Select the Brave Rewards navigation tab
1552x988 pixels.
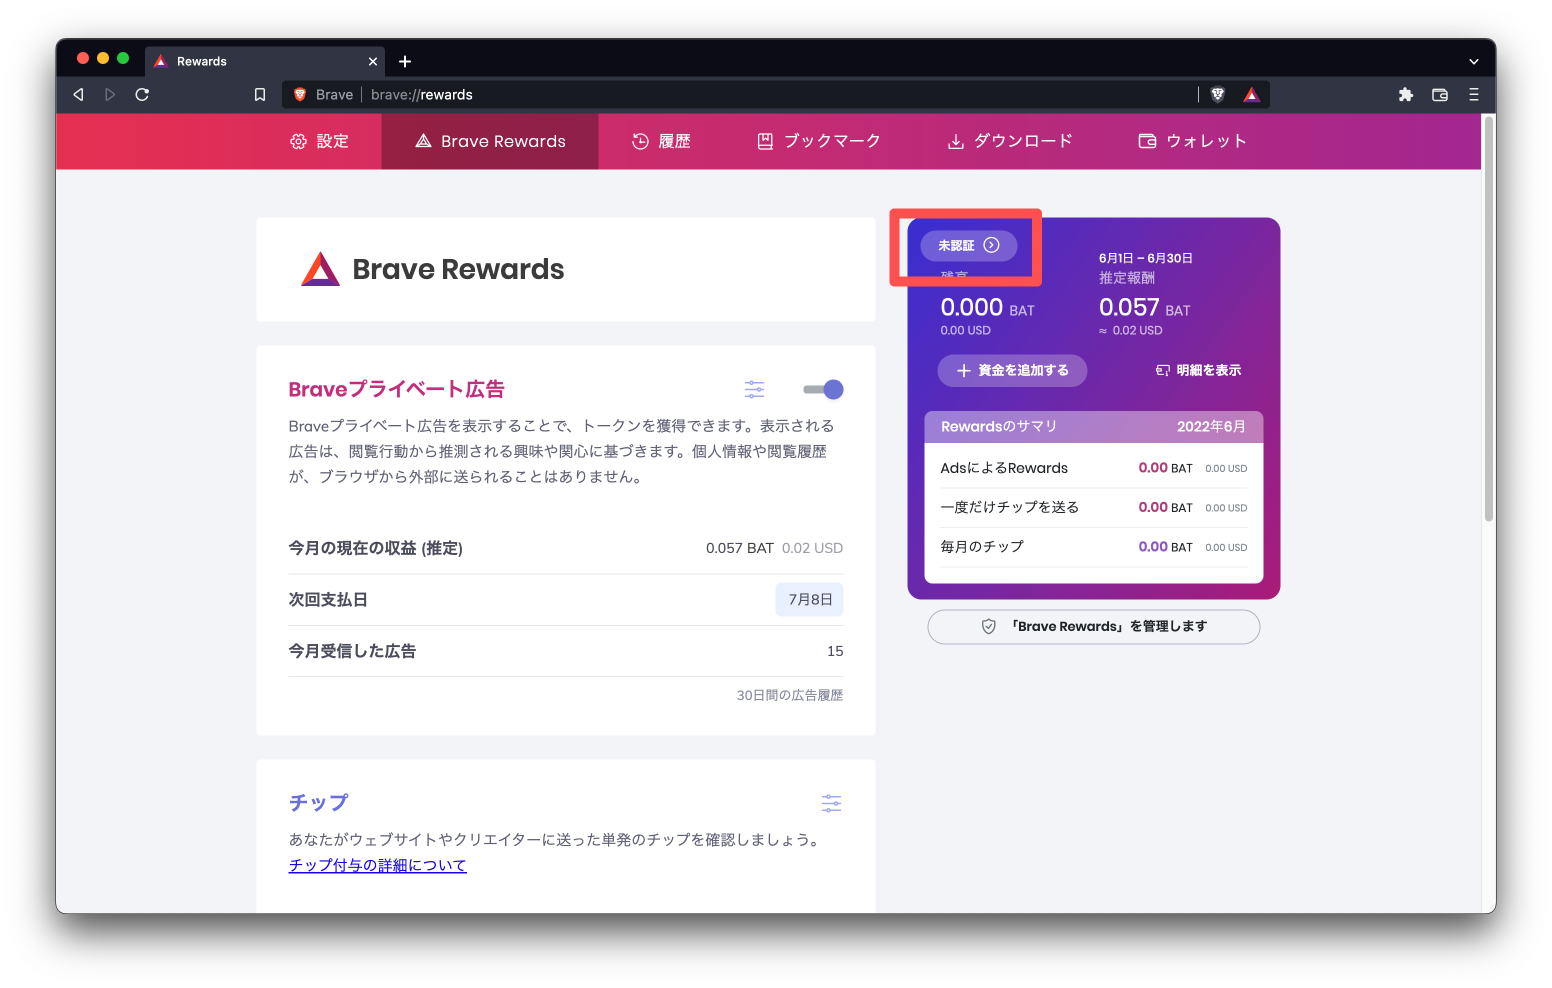coord(490,142)
